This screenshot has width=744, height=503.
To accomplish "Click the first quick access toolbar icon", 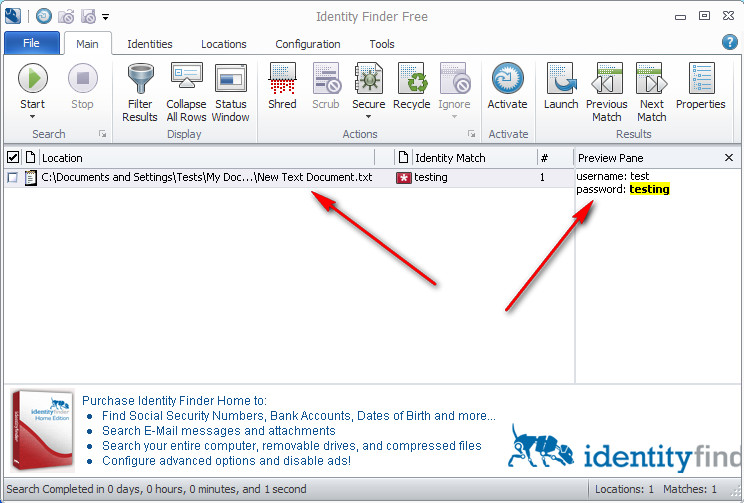I will [x=44, y=16].
